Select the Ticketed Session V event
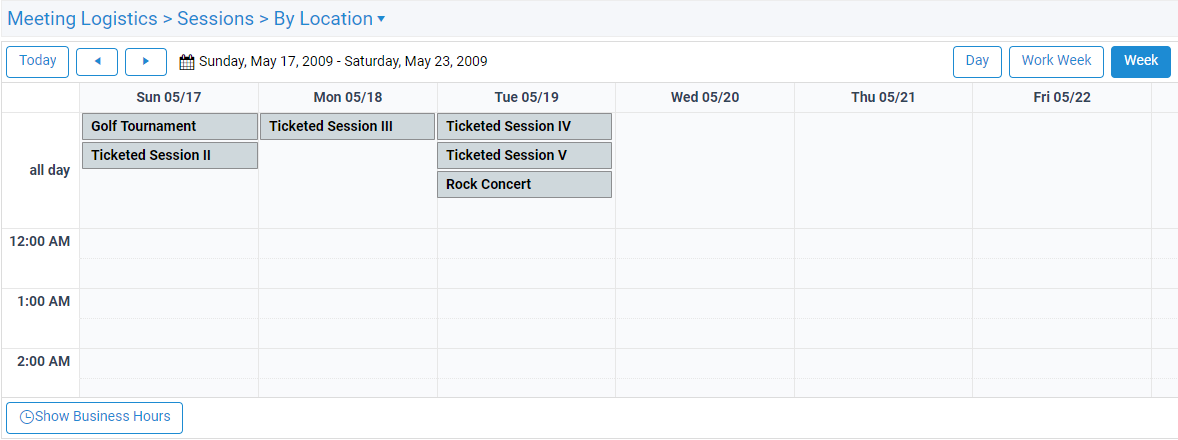Image resolution: width=1178 pixels, height=440 pixels. click(524, 155)
